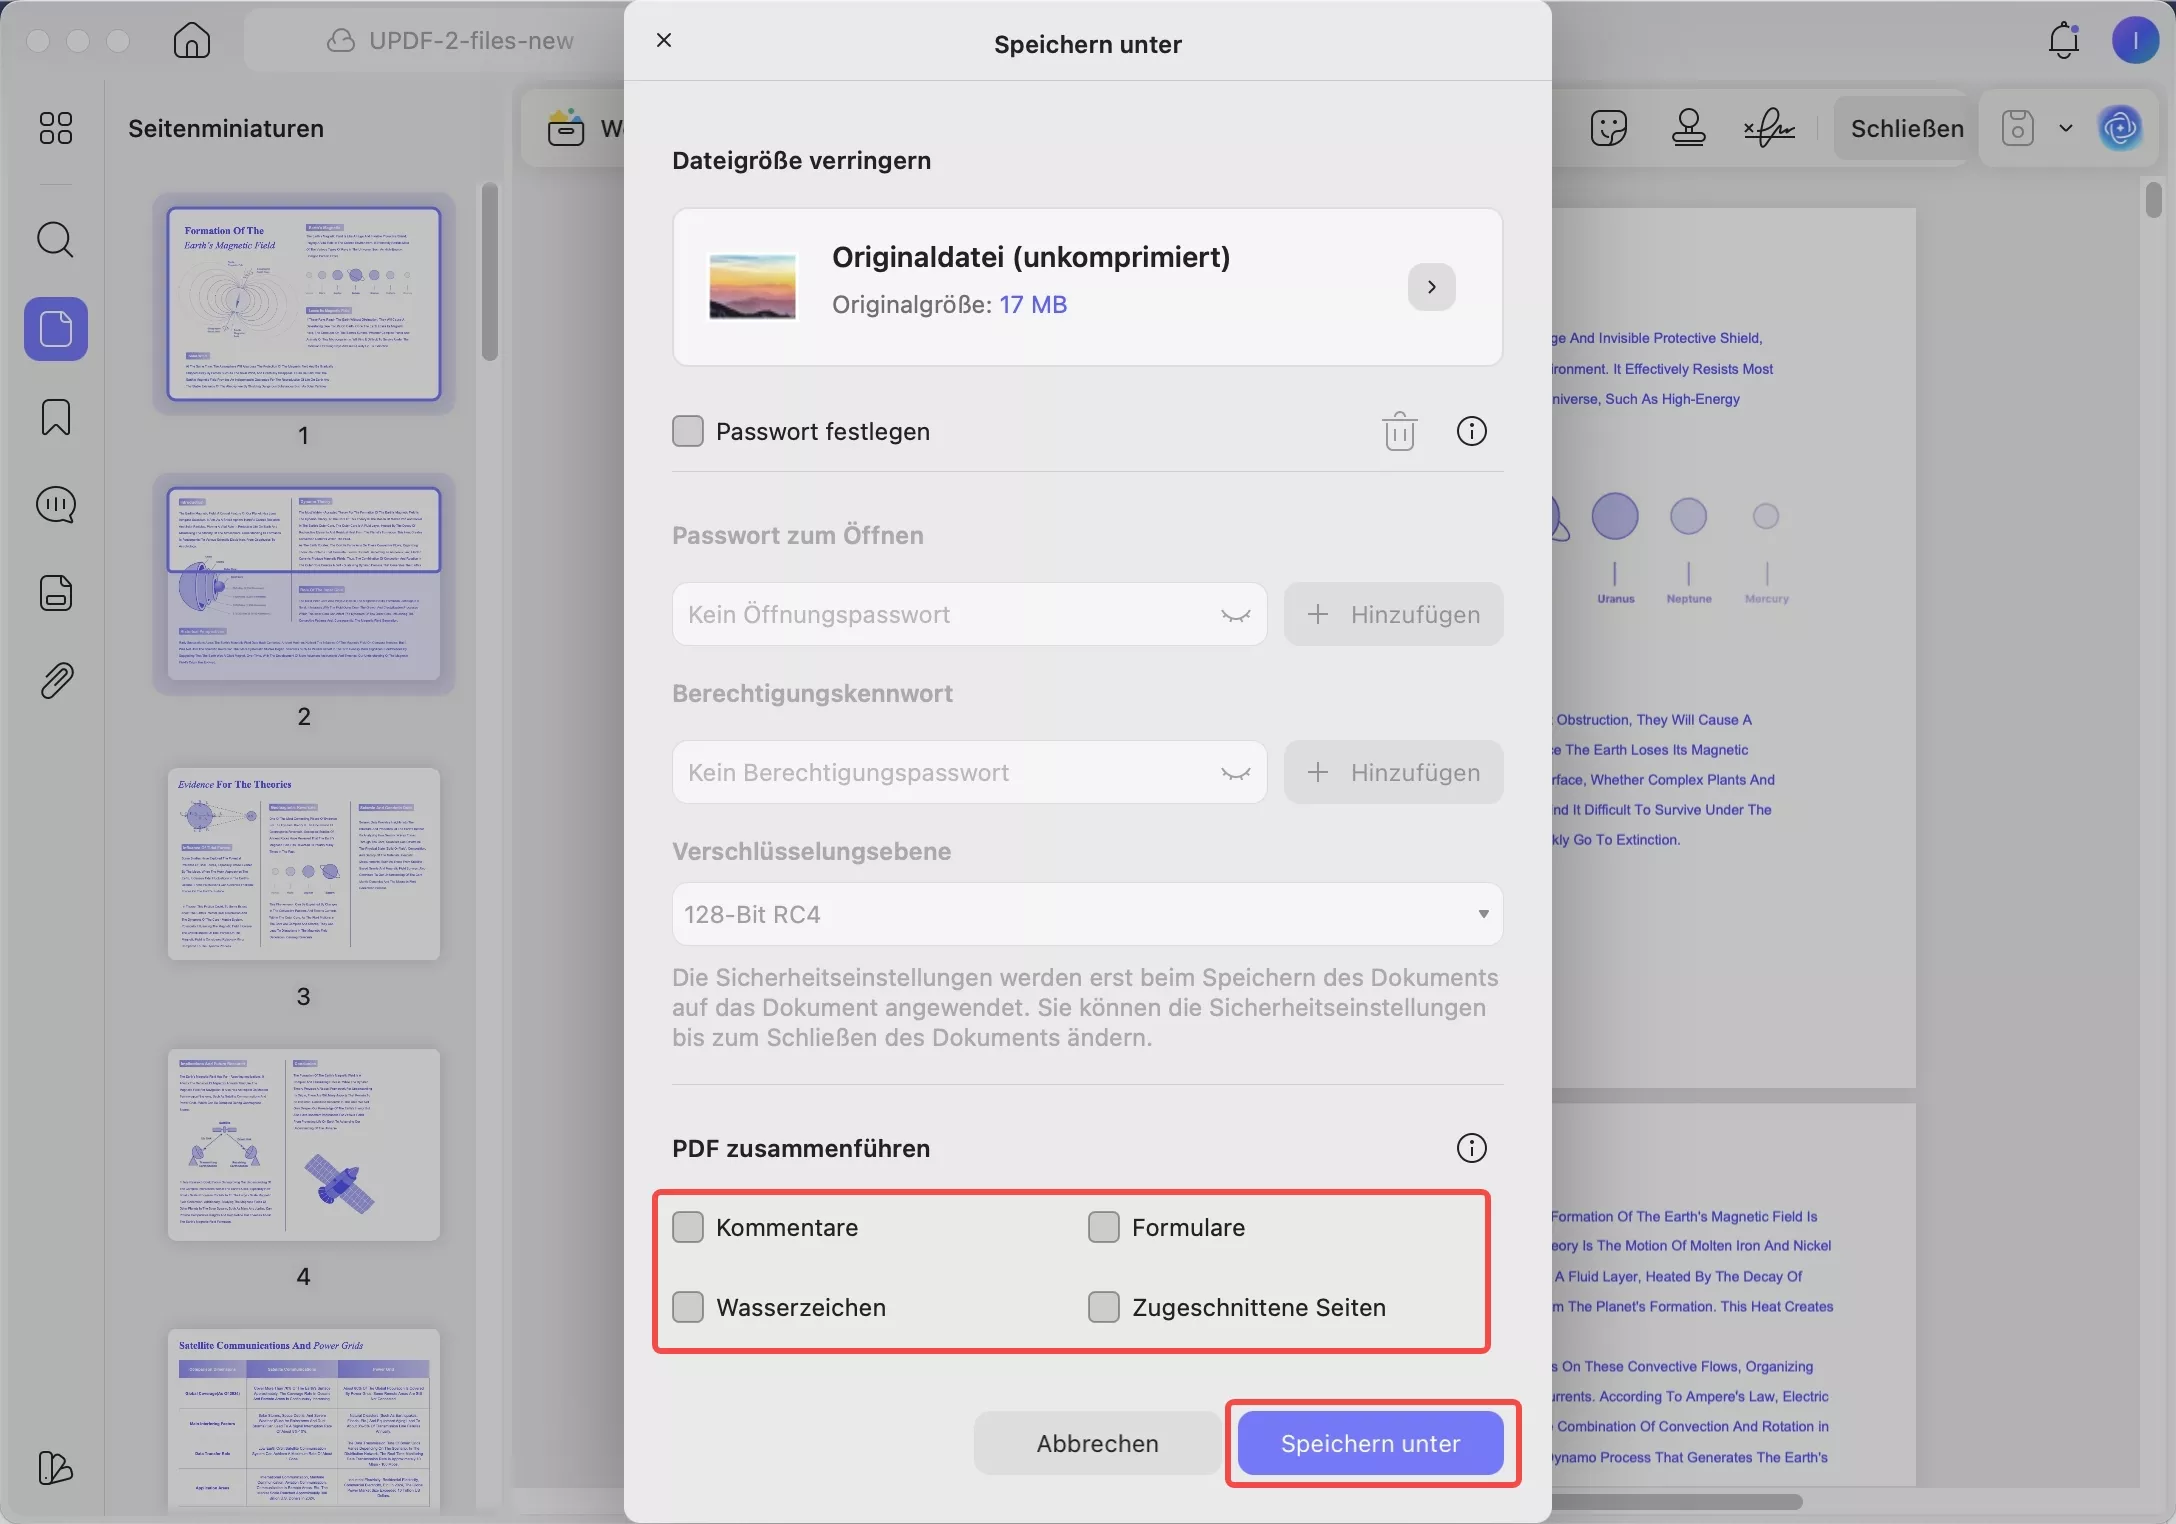Open the user account avatar

[x=2135, y=41]
